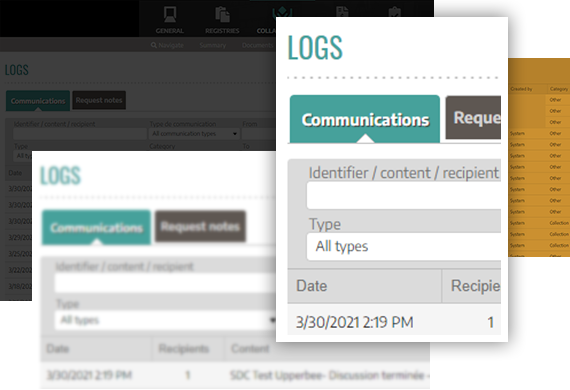Click Date column header in zoomed front panel
570x390 pixels.
[365, 286]
